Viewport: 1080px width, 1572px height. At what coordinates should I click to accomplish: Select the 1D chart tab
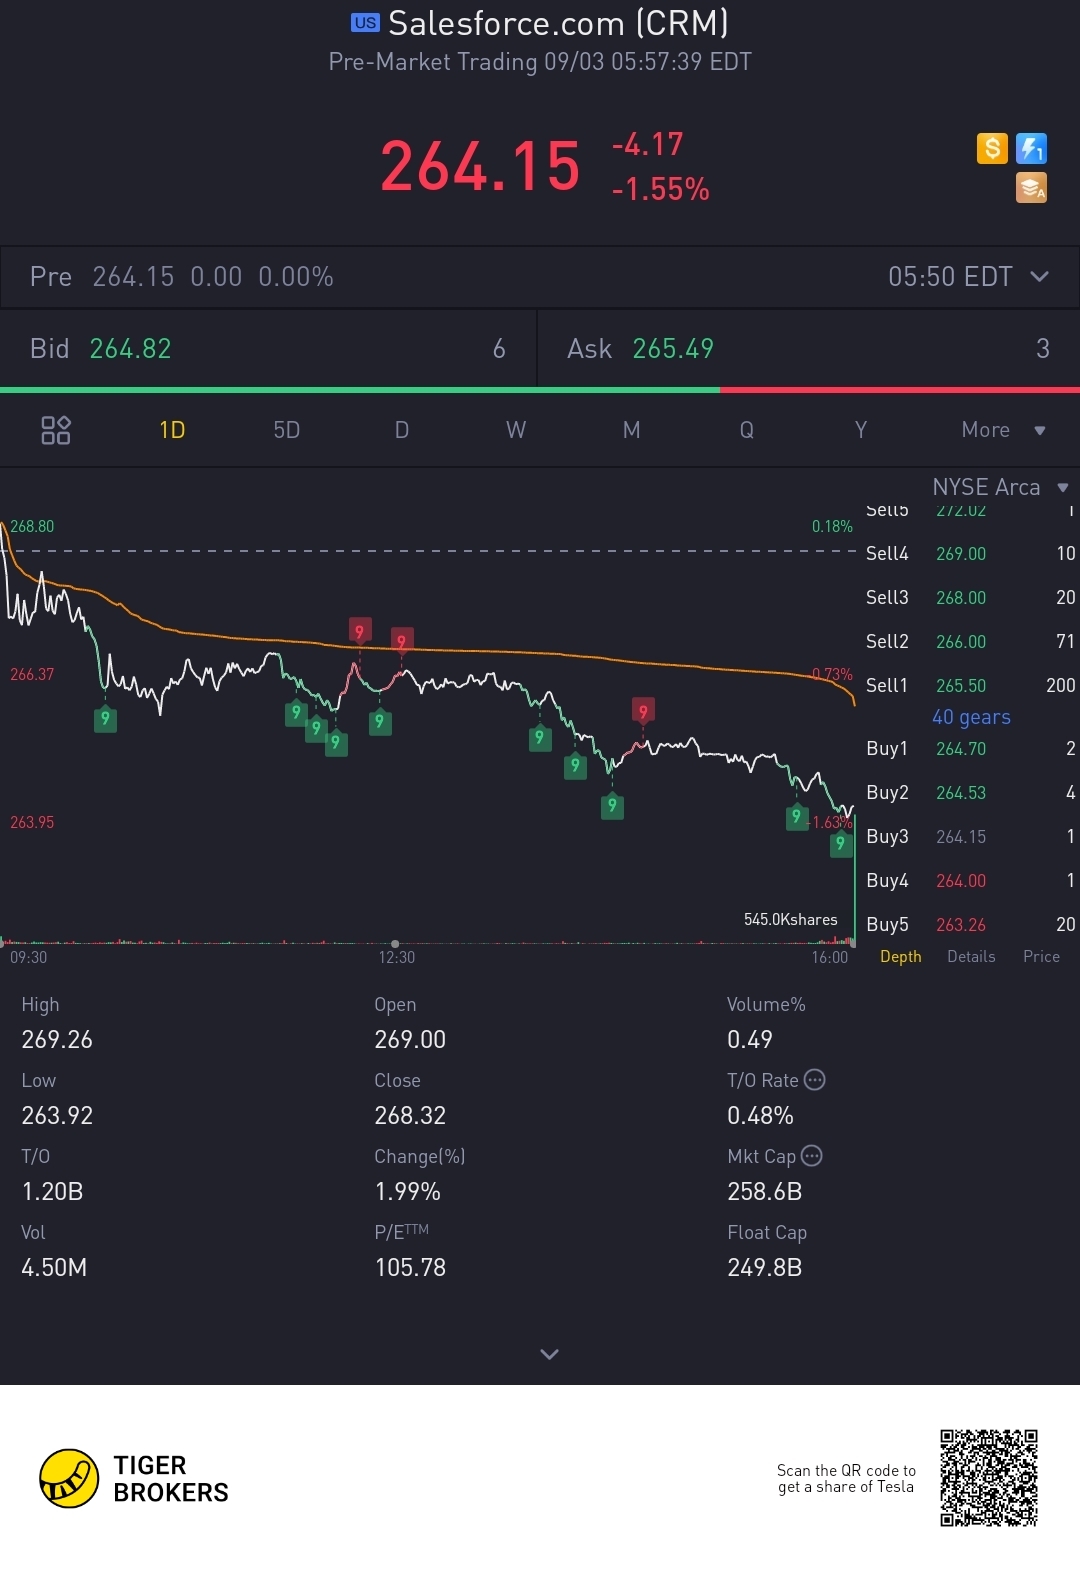click(x=172, y=430)
